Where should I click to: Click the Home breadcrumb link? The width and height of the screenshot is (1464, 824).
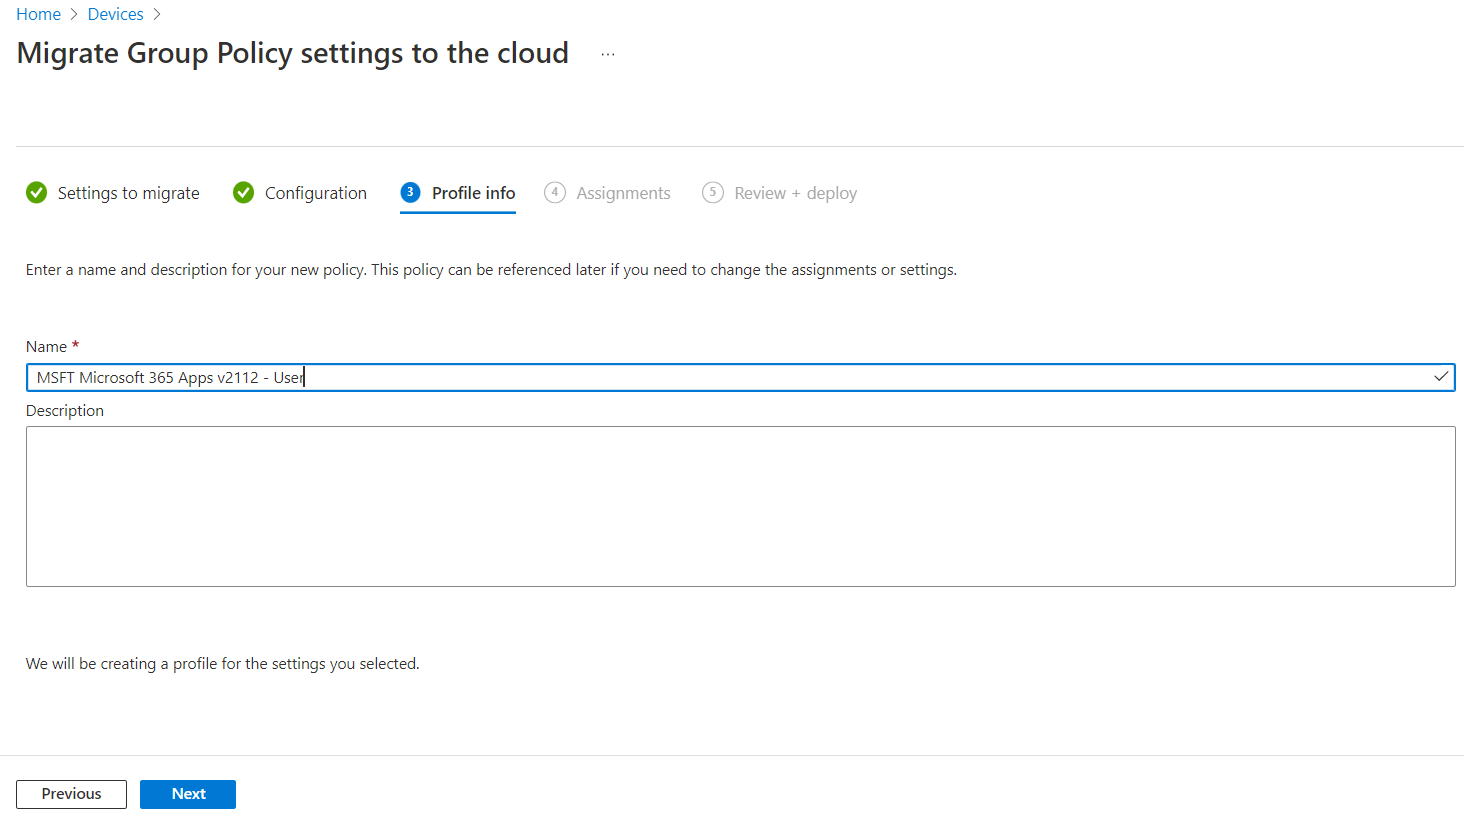click(38, 14)
